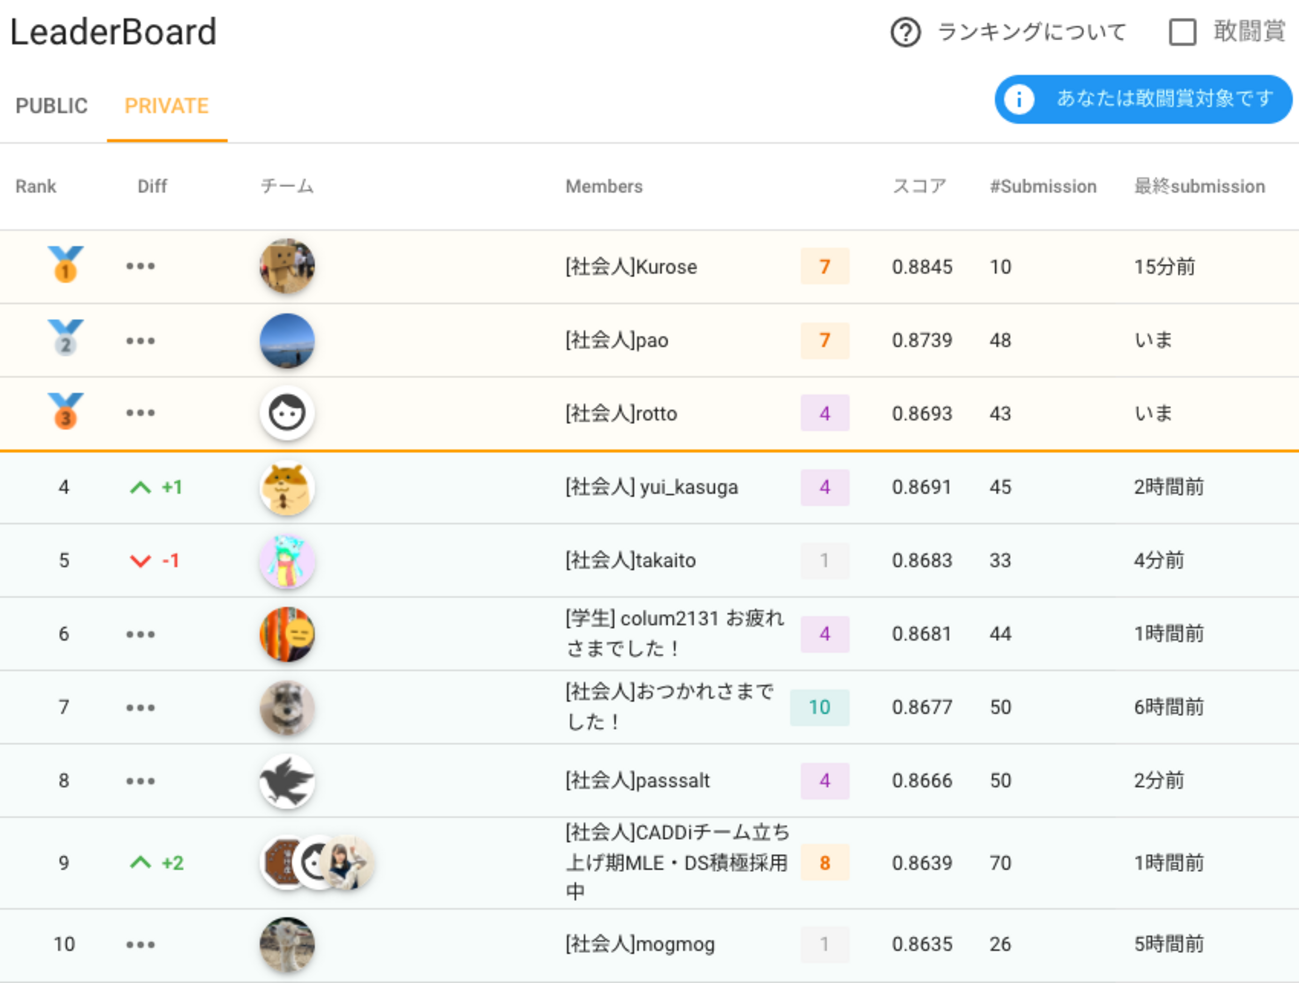Click yui_kasuga's hamster avatar
The width and height of the screenshot is (1299, 983).
(287, 487)
